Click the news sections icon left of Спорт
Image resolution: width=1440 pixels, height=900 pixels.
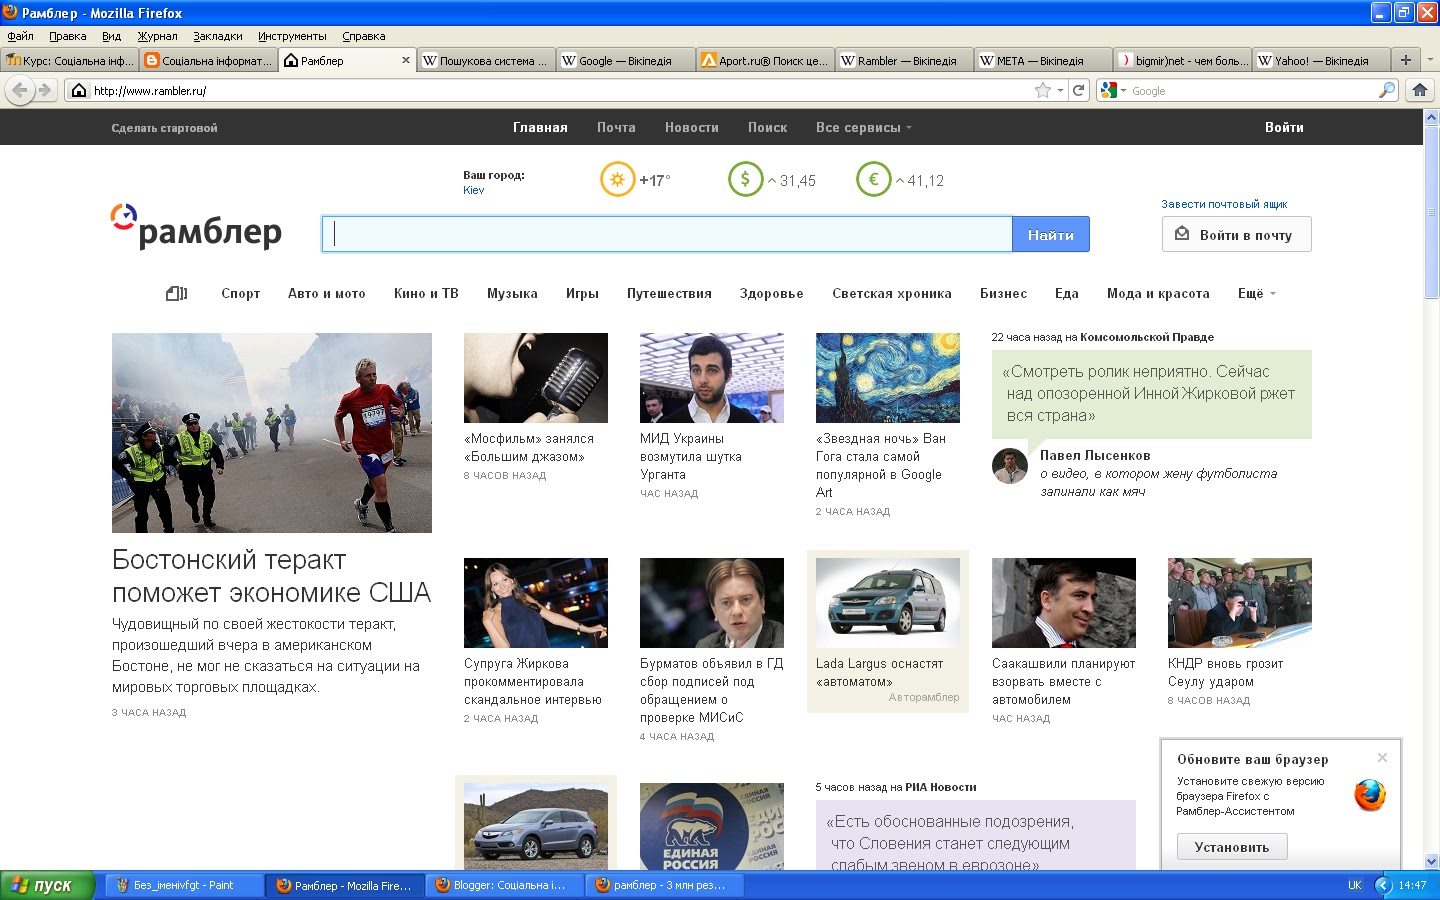[x=176, y=293]
